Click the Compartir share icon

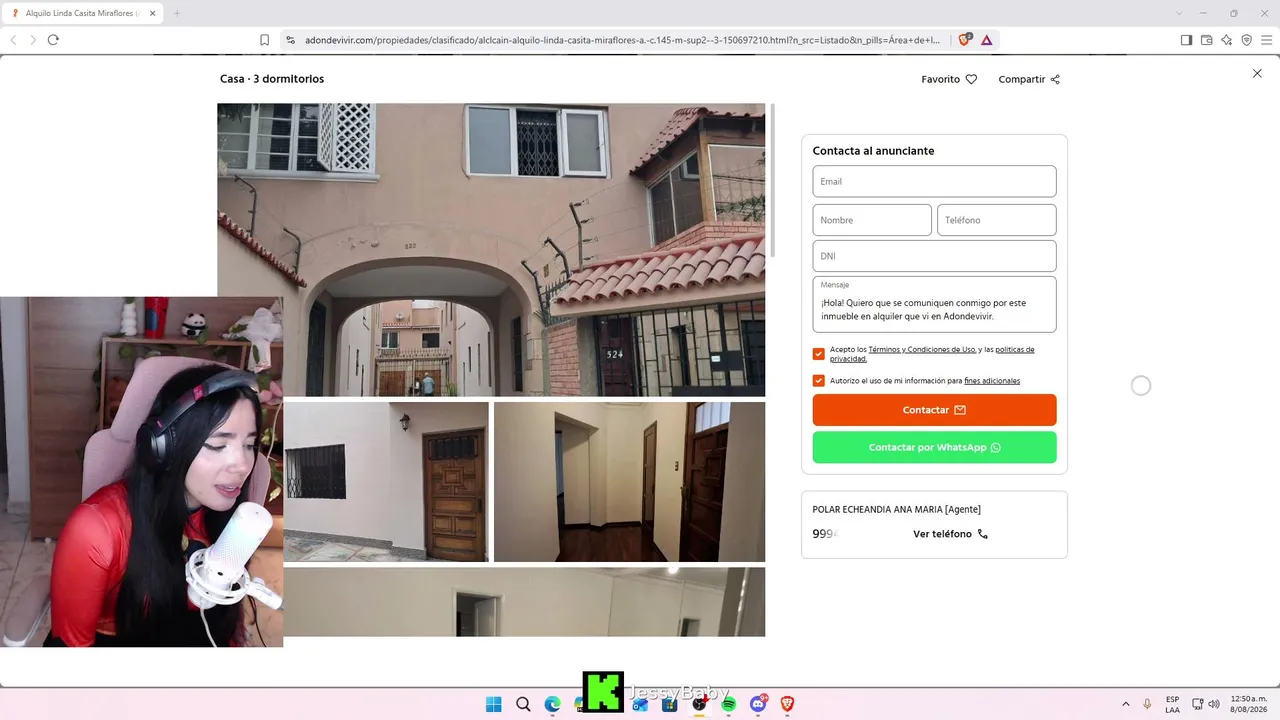point(1055,79)
